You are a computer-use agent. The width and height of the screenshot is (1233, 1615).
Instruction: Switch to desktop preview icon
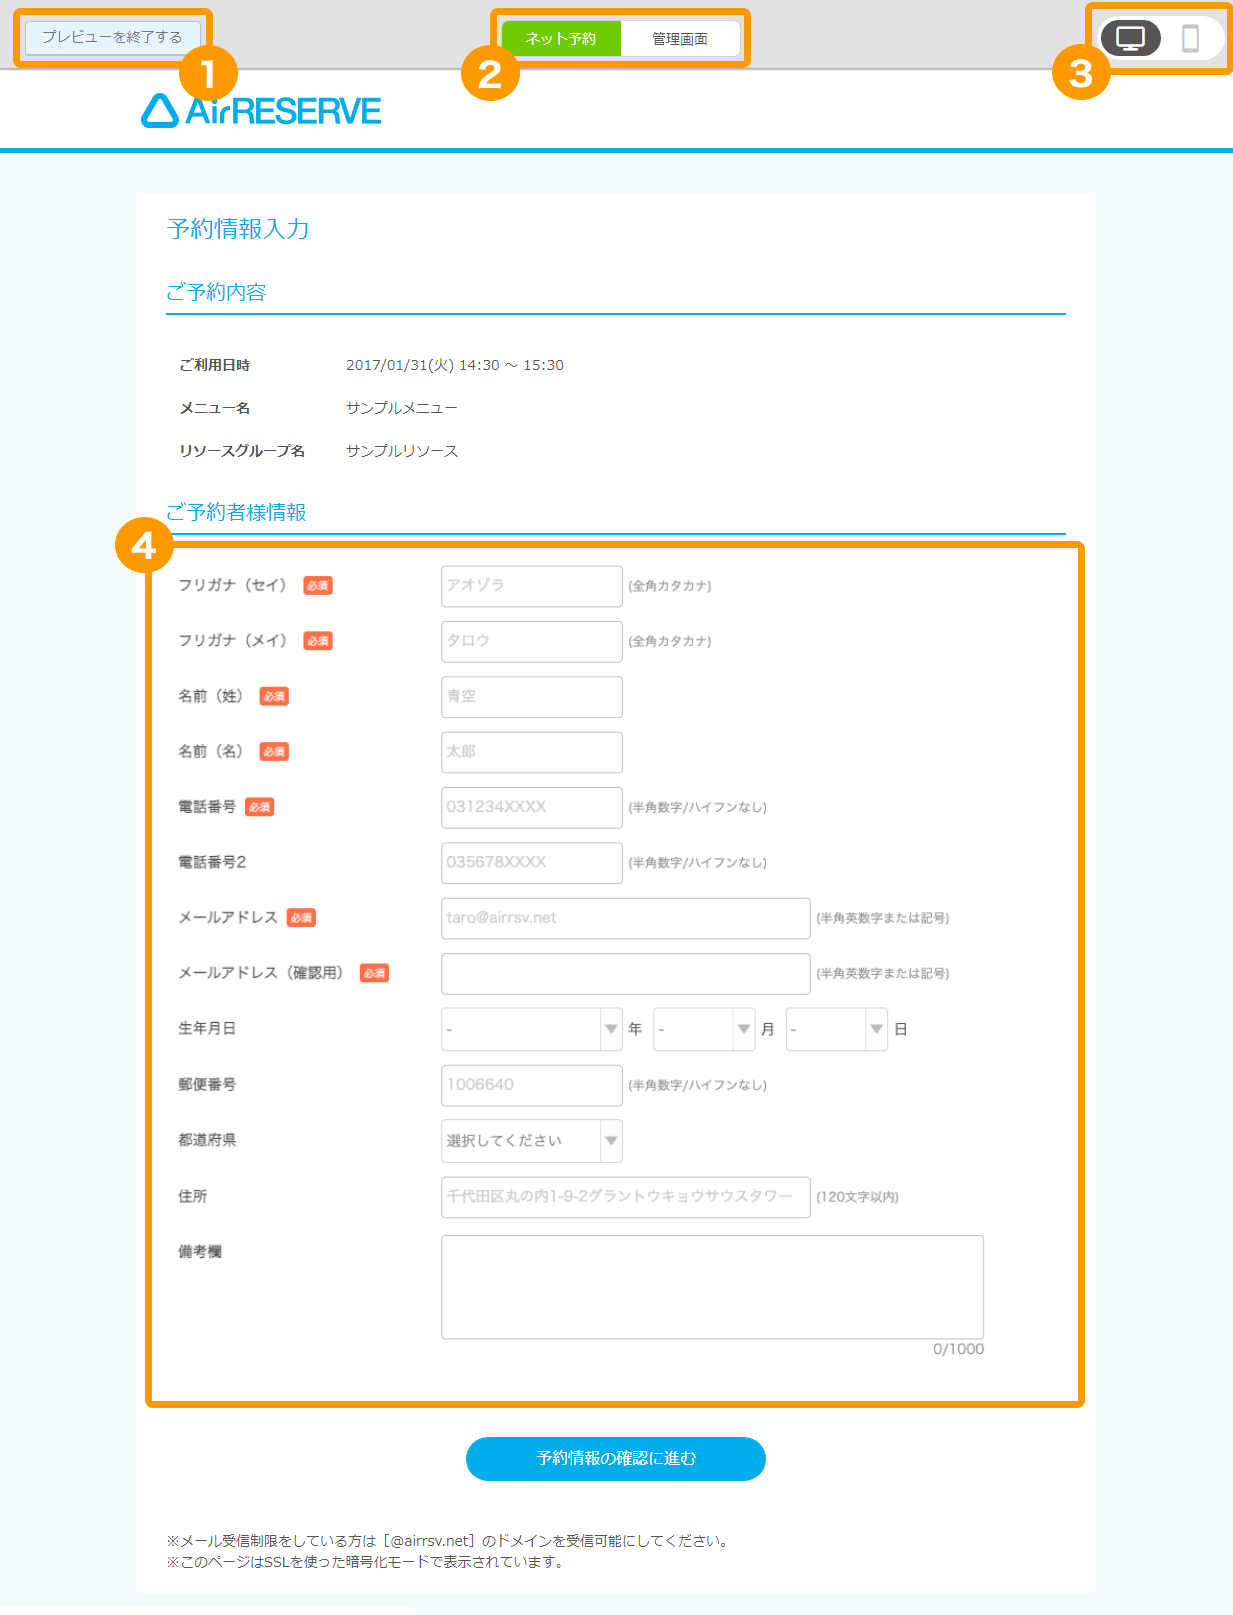point(1130,38)
